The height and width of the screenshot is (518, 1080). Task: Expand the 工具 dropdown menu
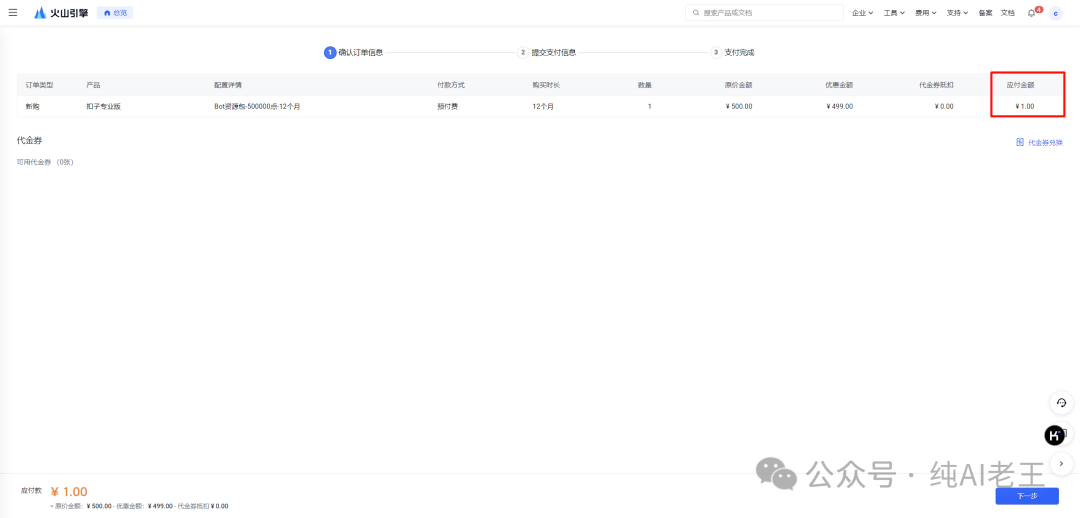894,12
